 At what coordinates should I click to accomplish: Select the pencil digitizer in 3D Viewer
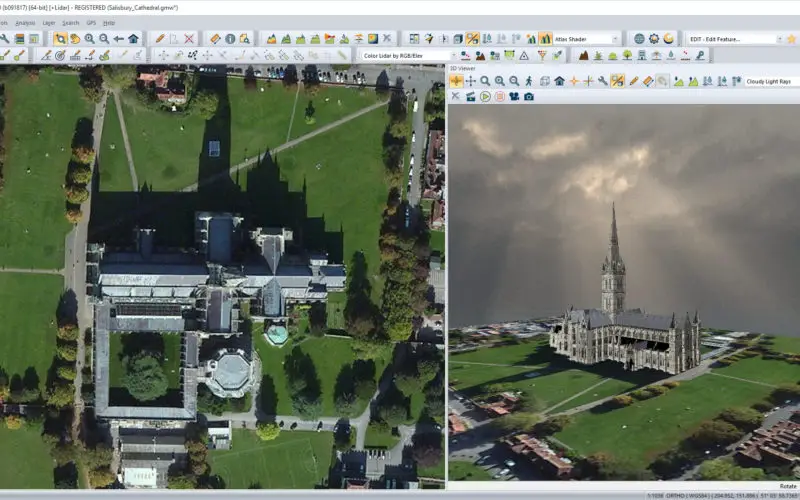point(634,81)
